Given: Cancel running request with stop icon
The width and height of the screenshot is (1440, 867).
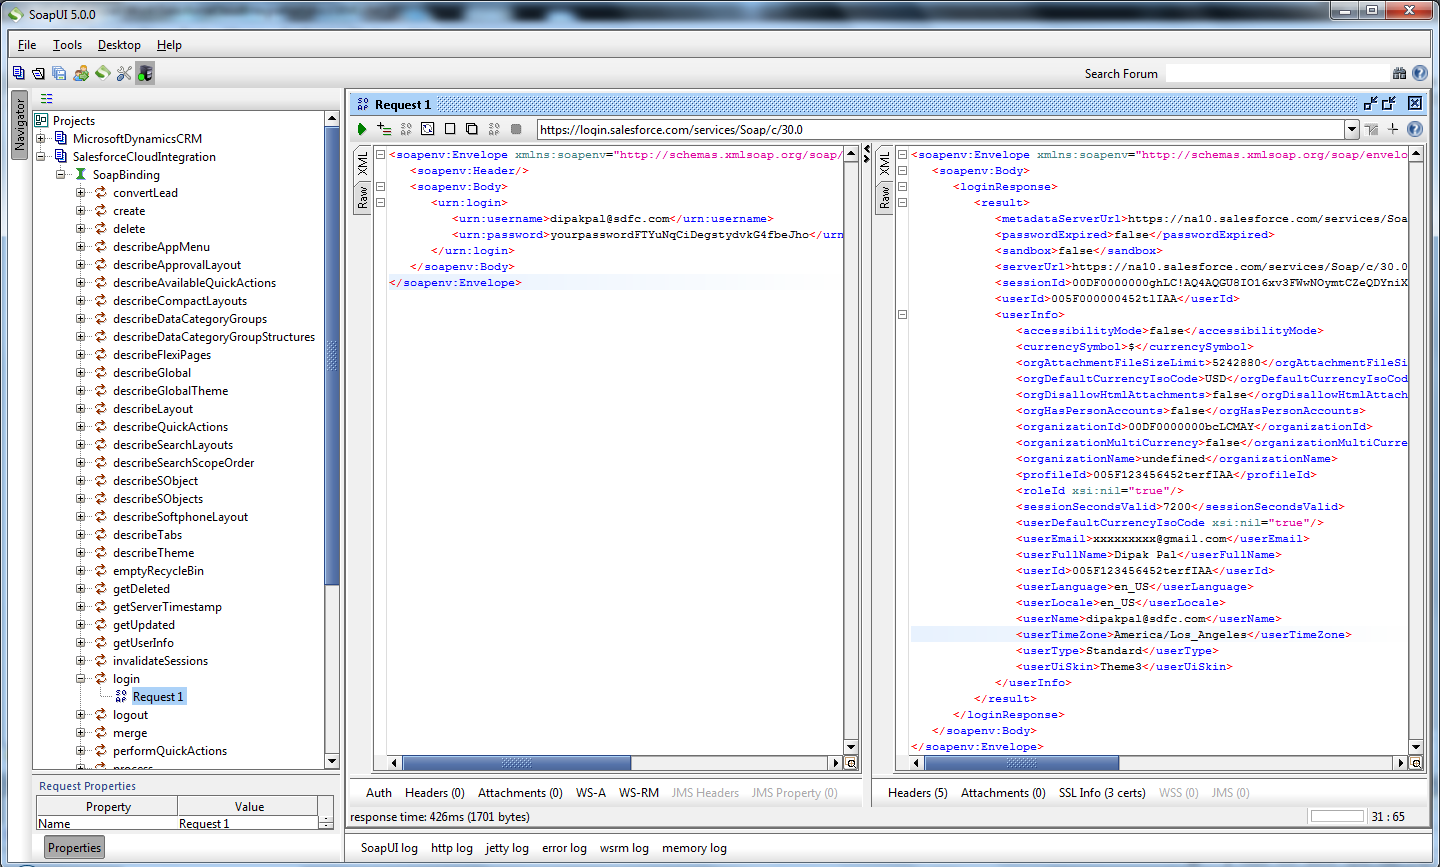Looking at the screenshot, I should tap(516, 129).
